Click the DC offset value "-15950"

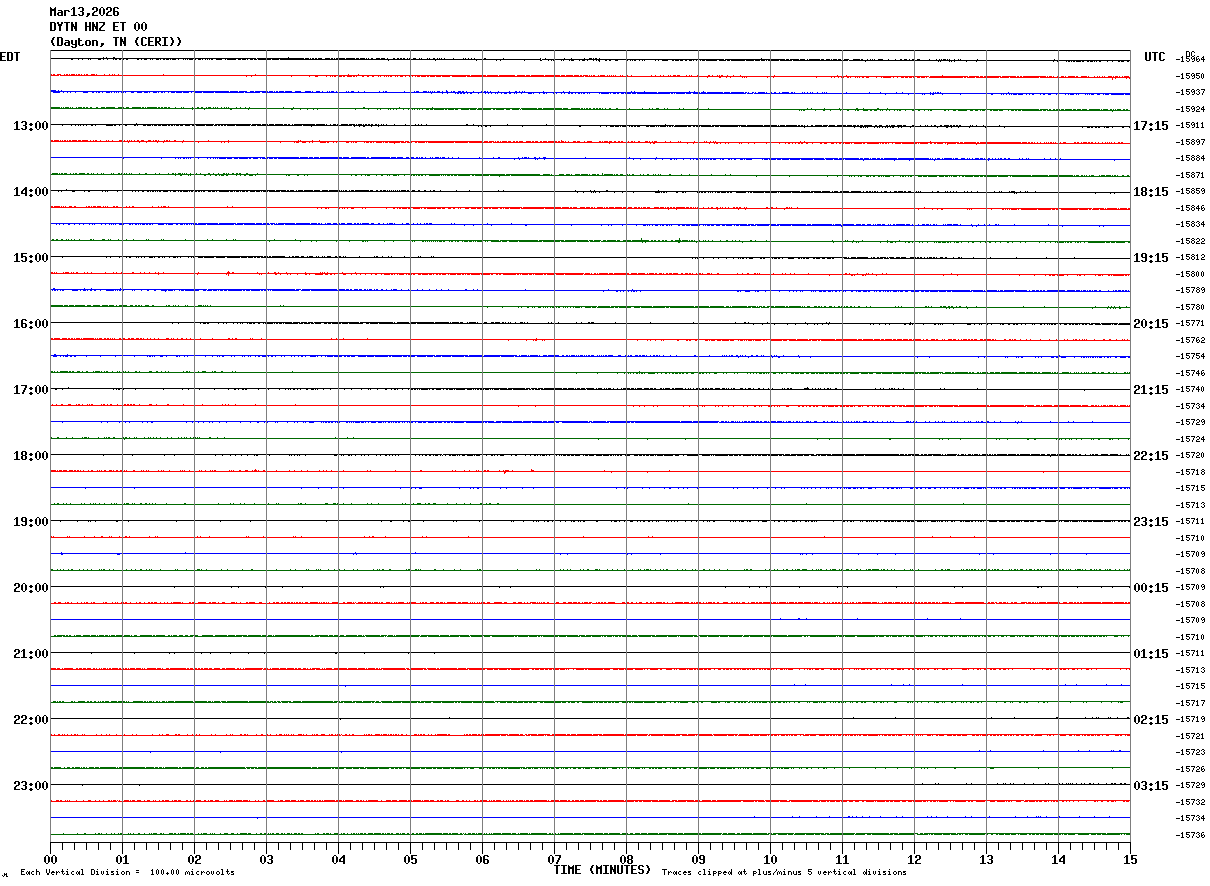click(1190, 76)
